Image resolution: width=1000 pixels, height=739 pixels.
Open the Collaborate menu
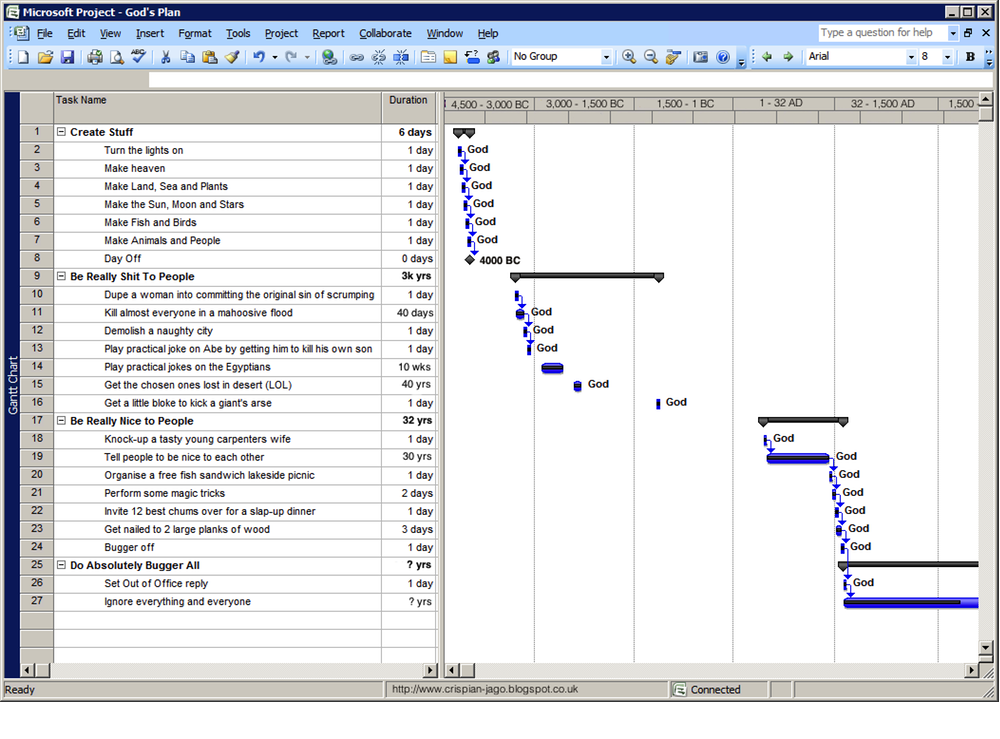tap(385, 33)
